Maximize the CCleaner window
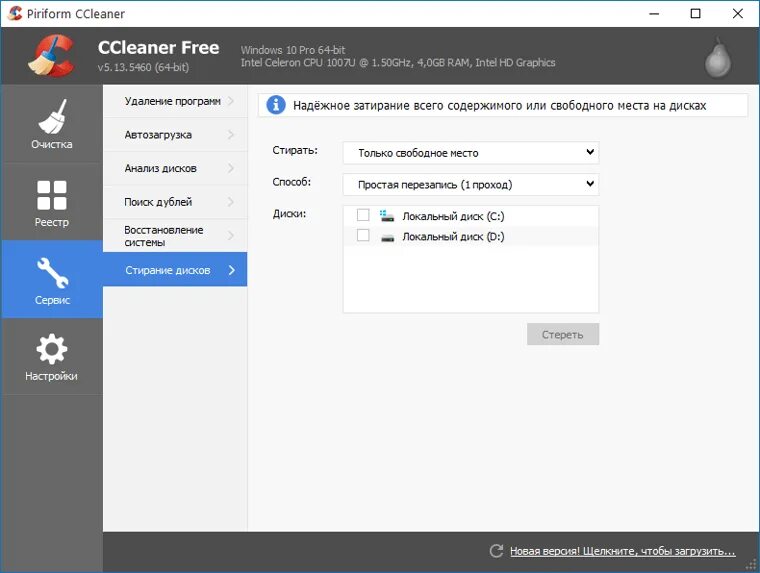This screenshot has height=573, width=760. click(695, 14)
